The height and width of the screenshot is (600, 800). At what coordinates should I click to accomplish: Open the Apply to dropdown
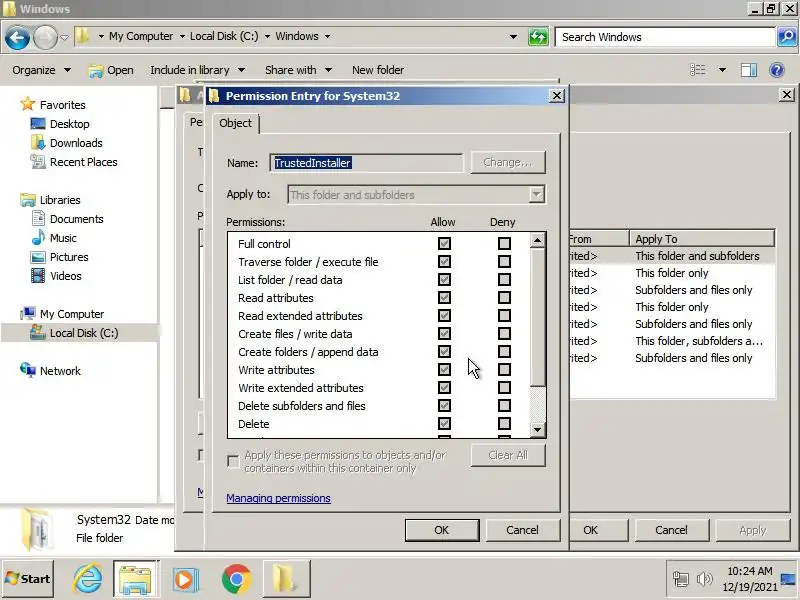click(x=536, y=194)
